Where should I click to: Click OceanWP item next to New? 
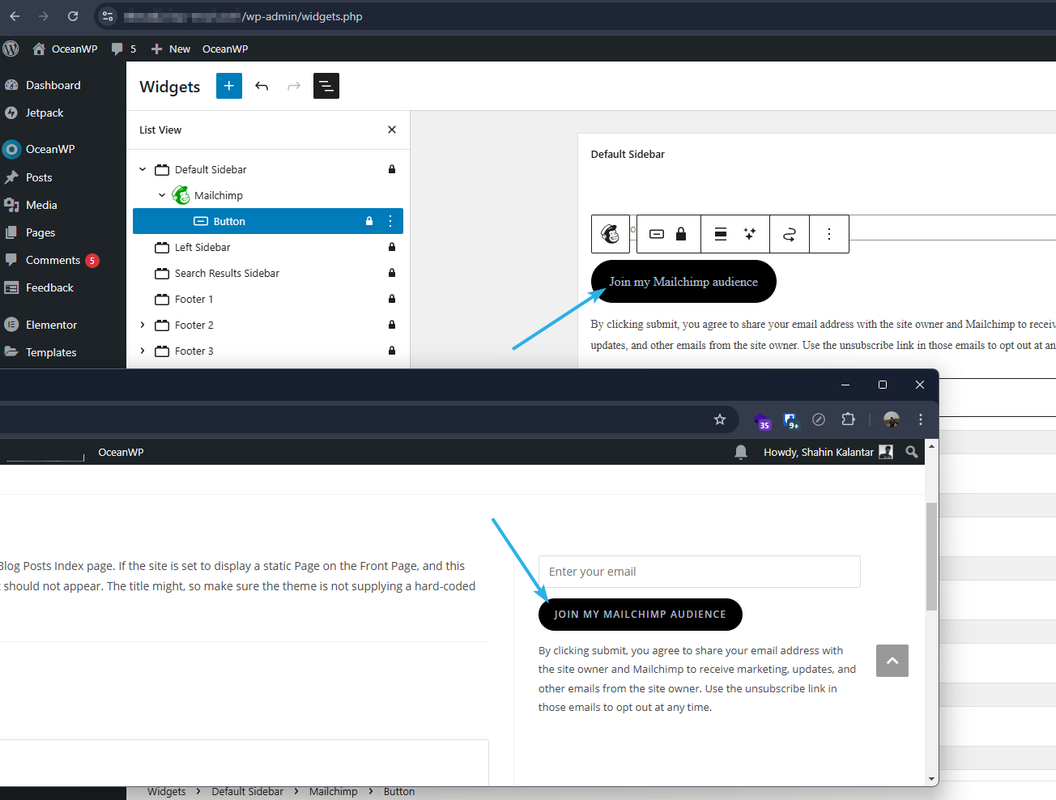225,48
